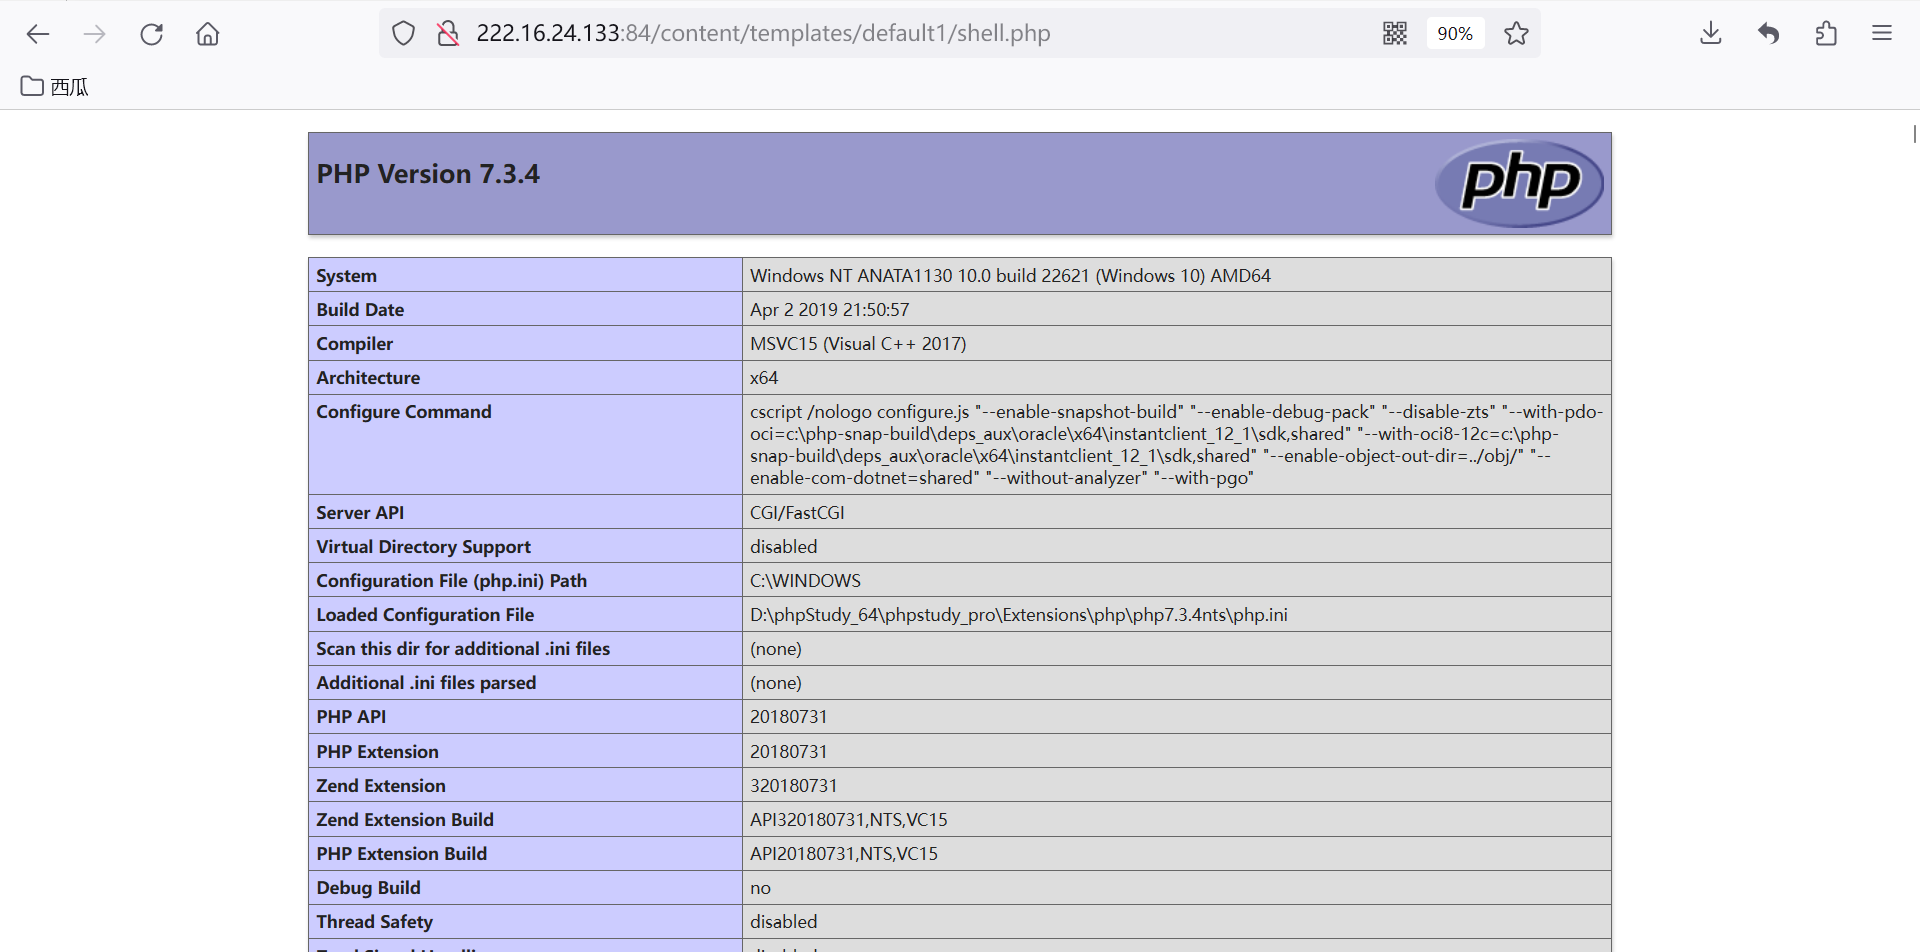
Task: Select the Zend Extension row label
Action: [x=381, y=786]
